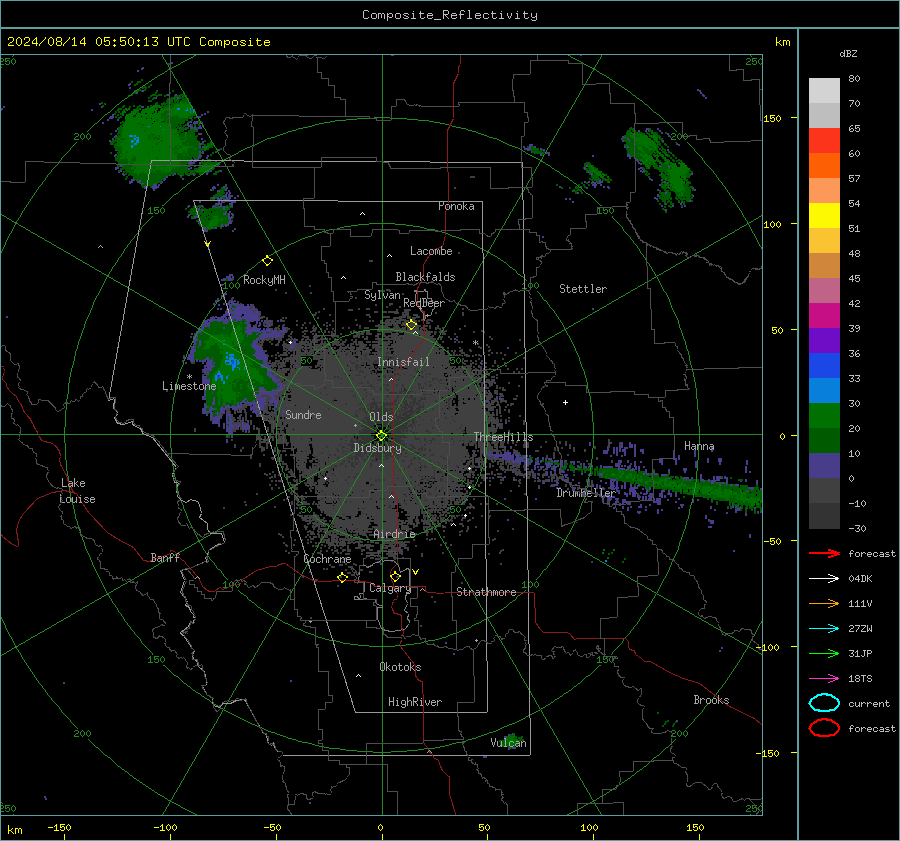Viewport: 900px width, 841px height.
Task: Click the Didsbury town label
Action: 377,448
